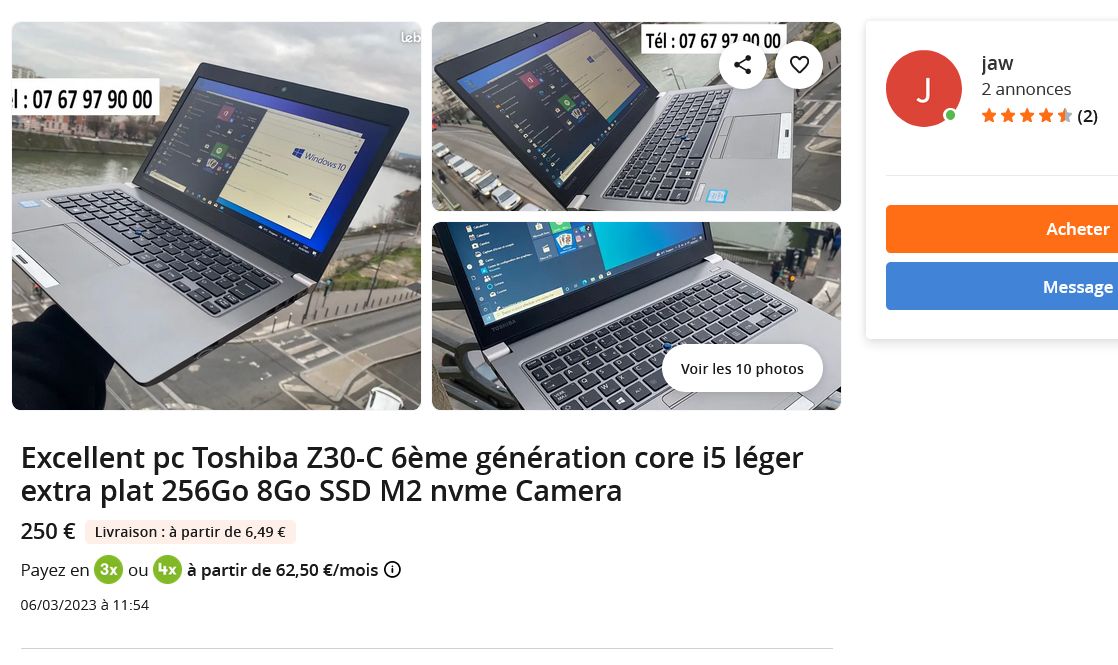Open the top-right laptop keyboard photo
The image size is (1118, 665).
(636, 116)
